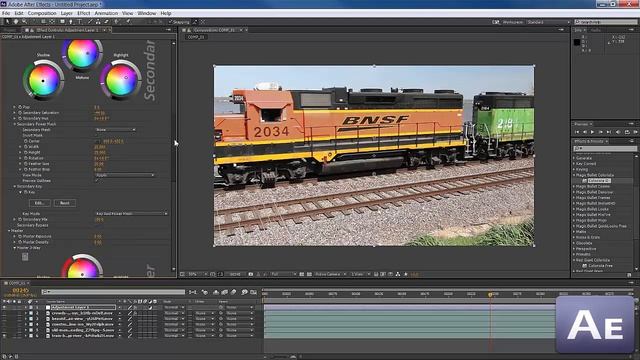This screenshot has width=640, height=360.
Task: Open the viewer resolution Full dropdown
Action: (x=283, y=274)
